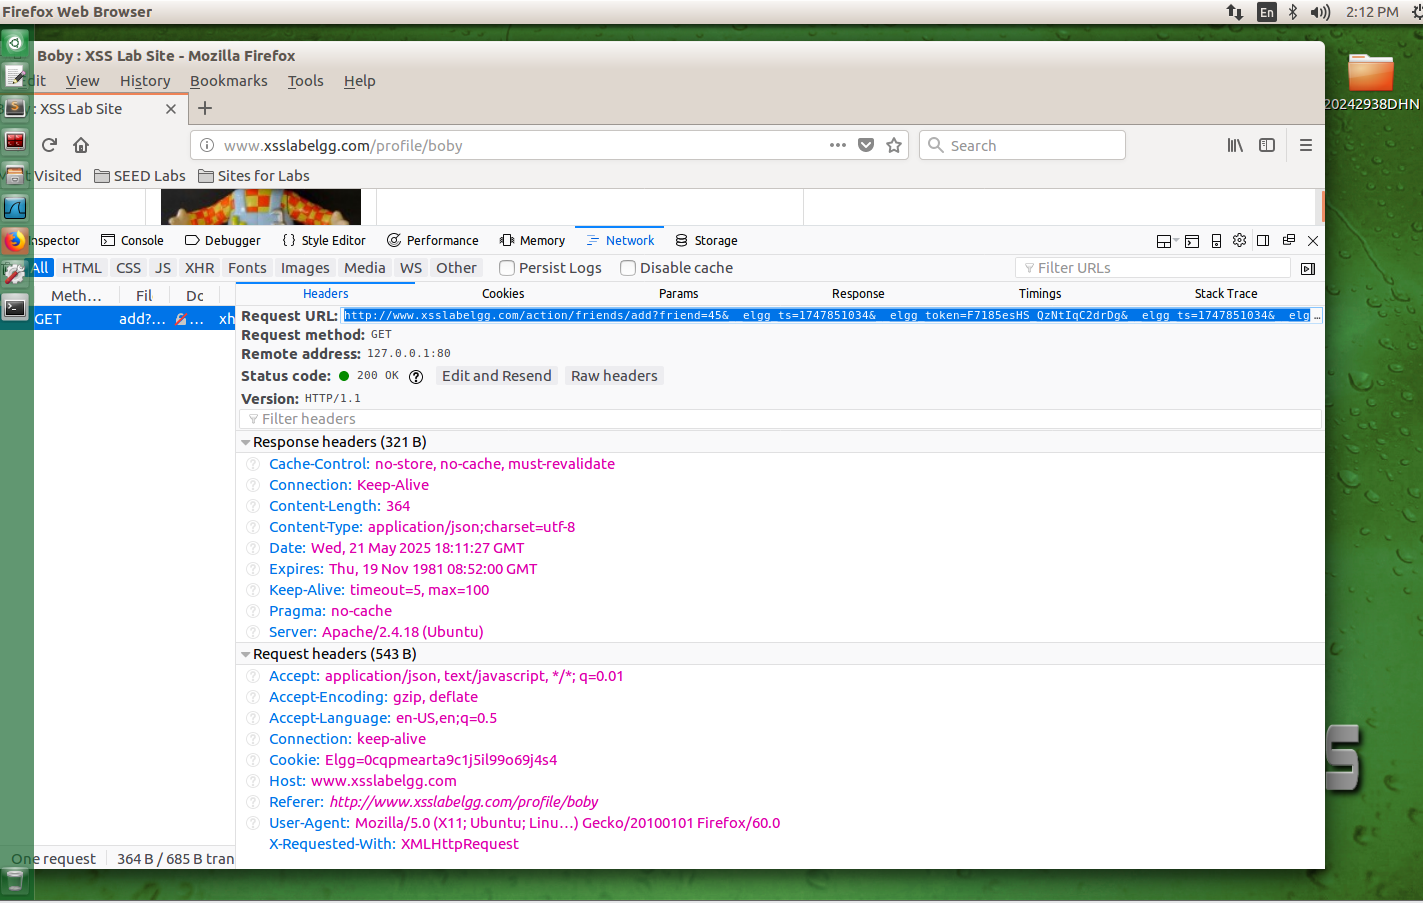Viewport: 1423px width, 903px height.
Task: Filter requests by Images
Action: pyautogui.click(x=305, y=268)
